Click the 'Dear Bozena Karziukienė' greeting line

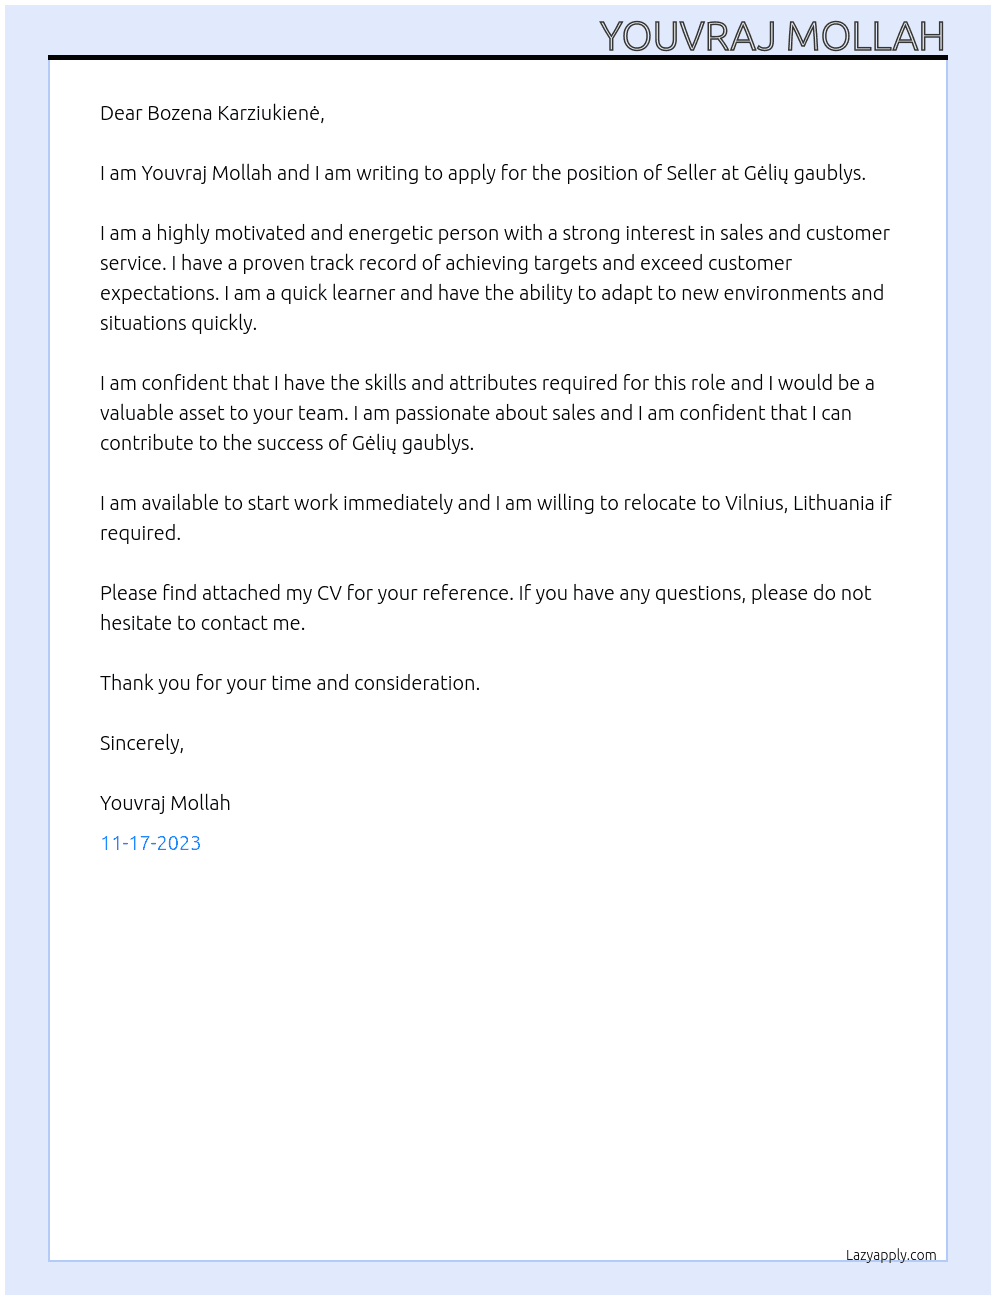point(212,113)
